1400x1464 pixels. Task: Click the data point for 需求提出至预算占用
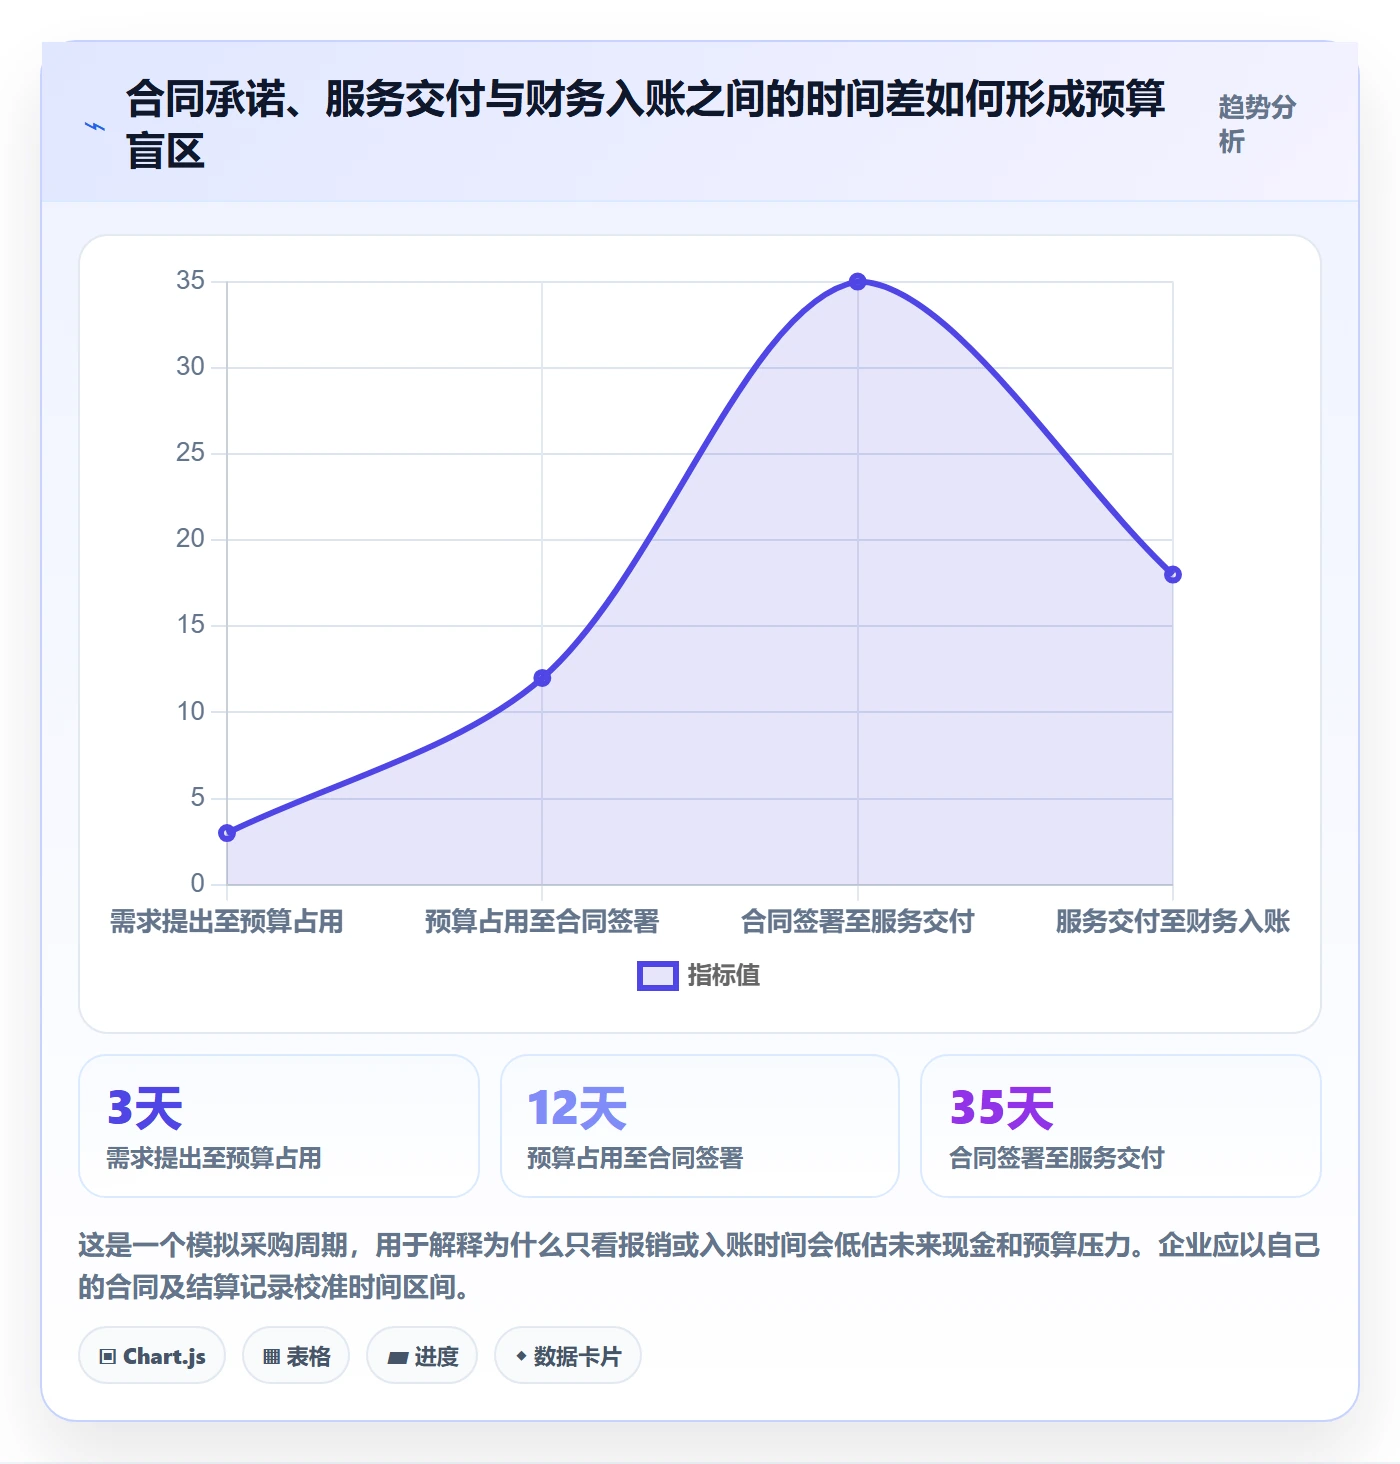tap(227, 833)
